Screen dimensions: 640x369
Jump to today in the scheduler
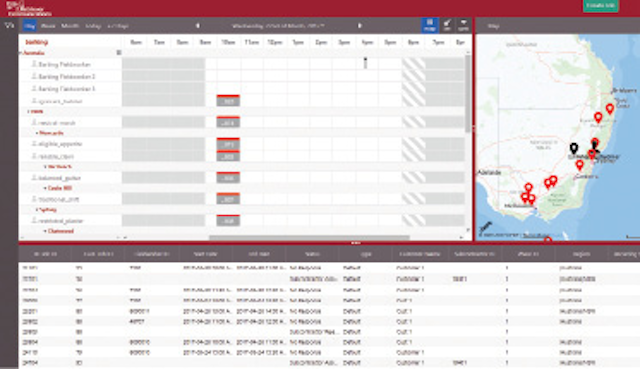93,26
